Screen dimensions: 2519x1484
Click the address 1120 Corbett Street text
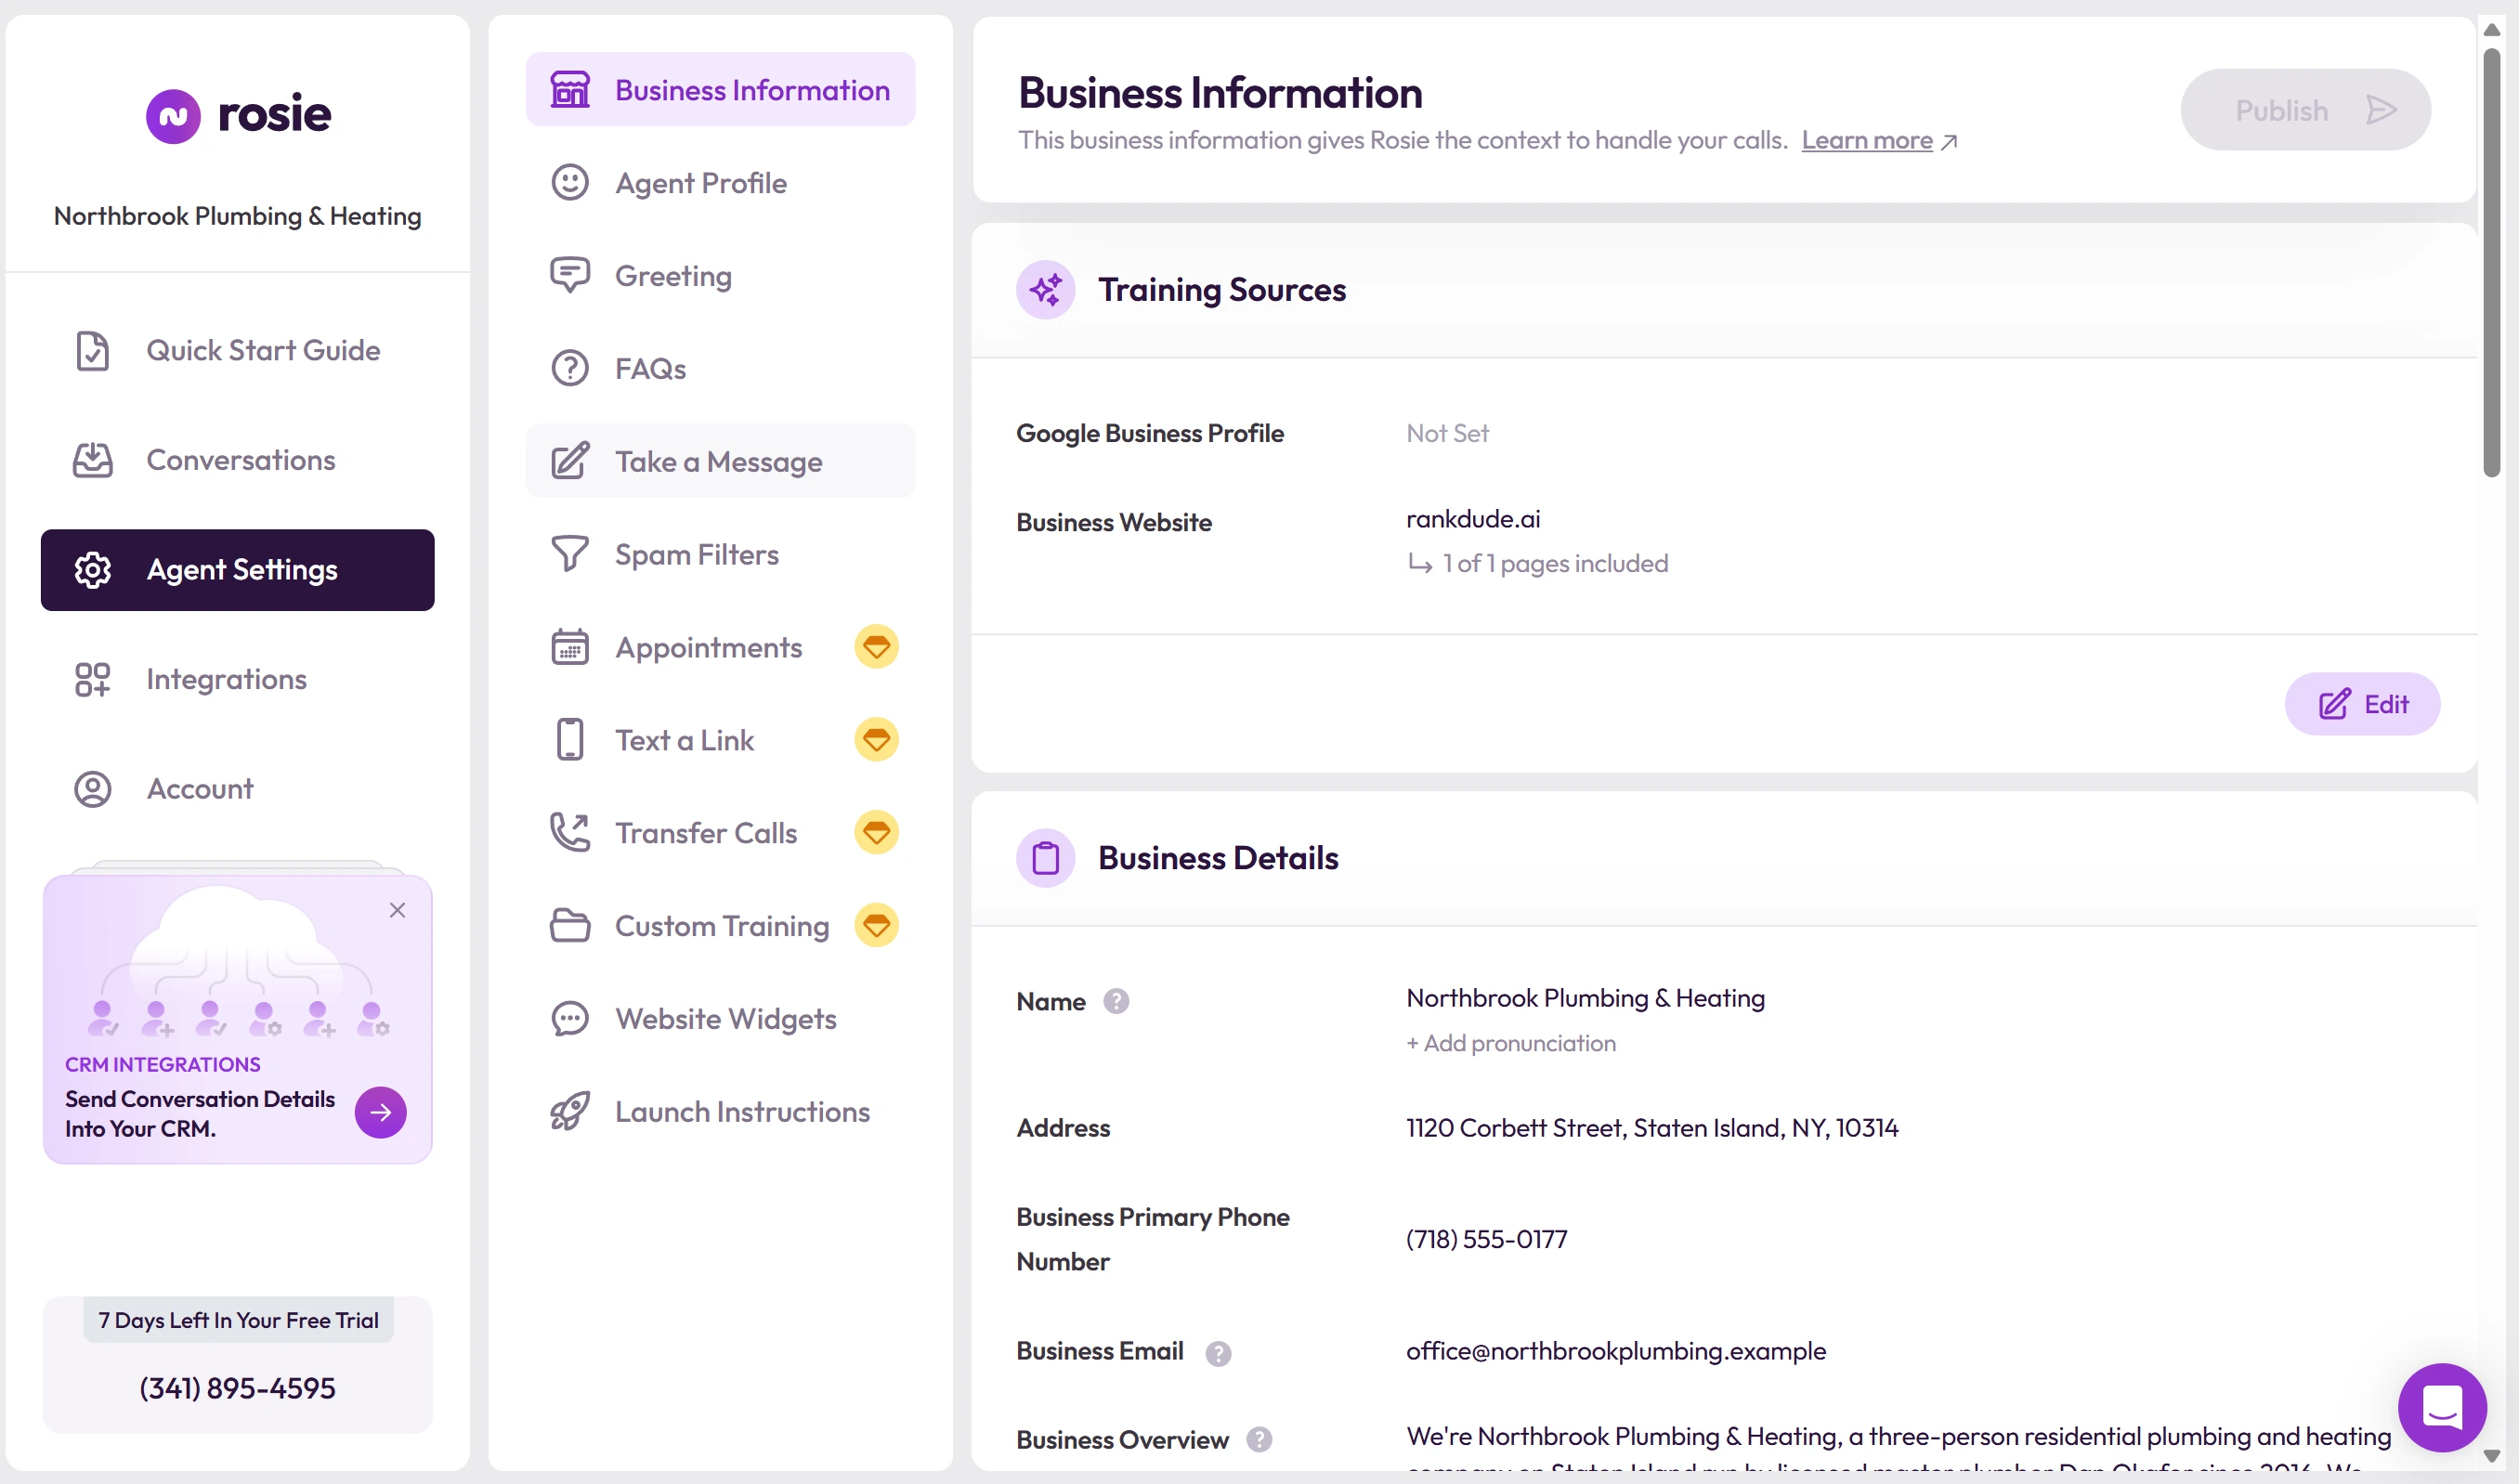(x=1651, y=1128)
